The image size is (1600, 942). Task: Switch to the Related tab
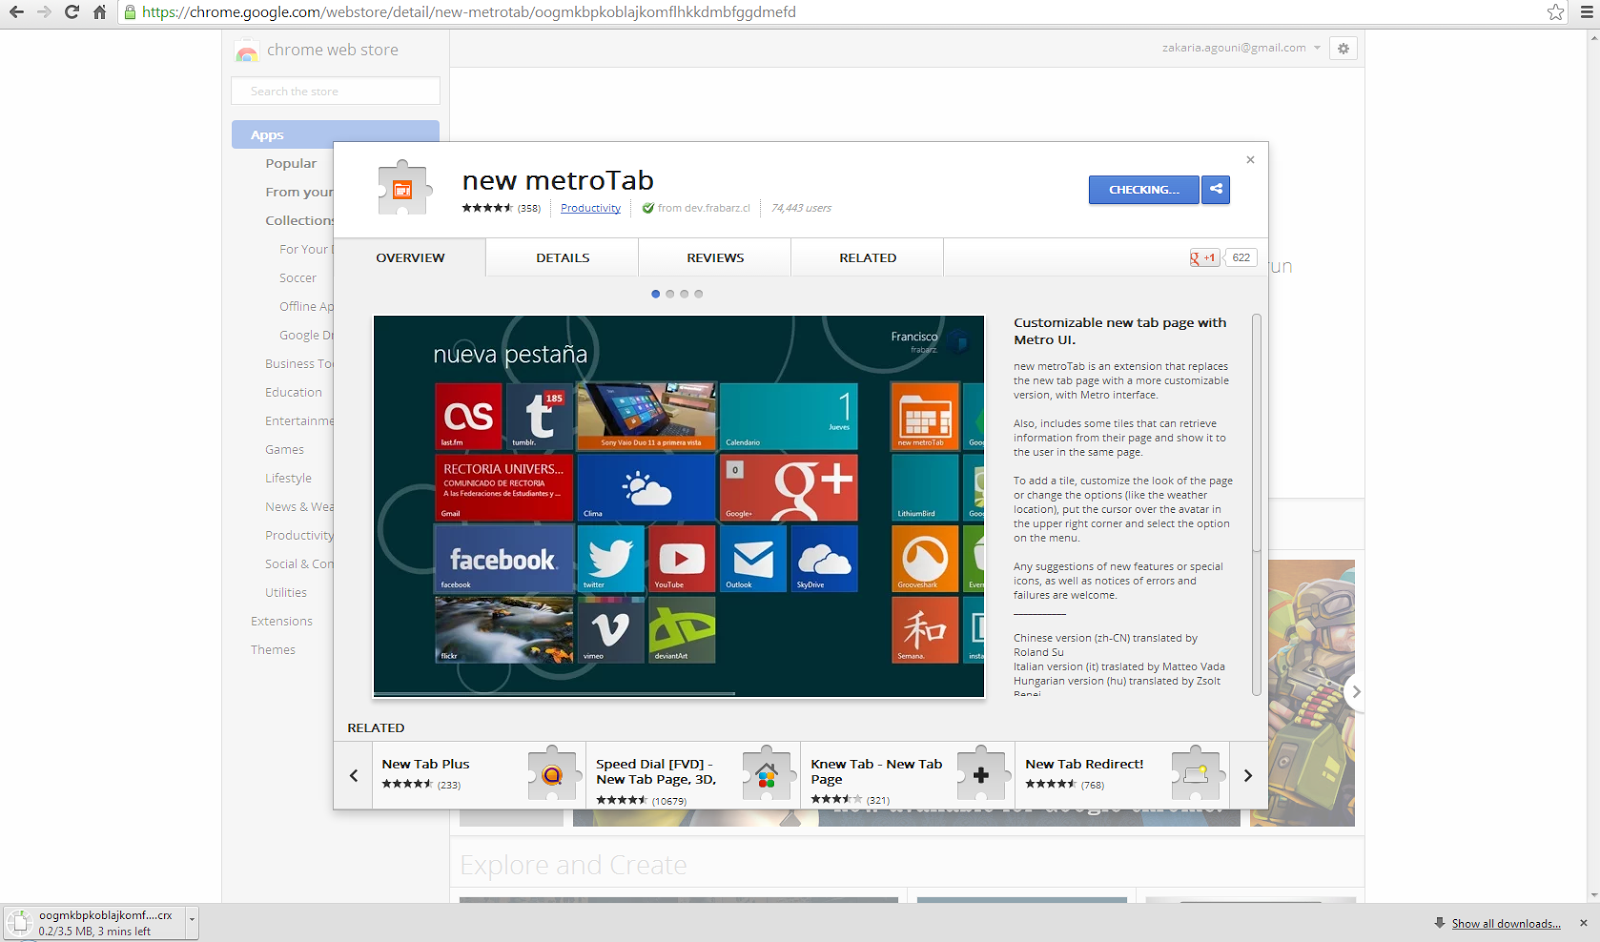867,258
